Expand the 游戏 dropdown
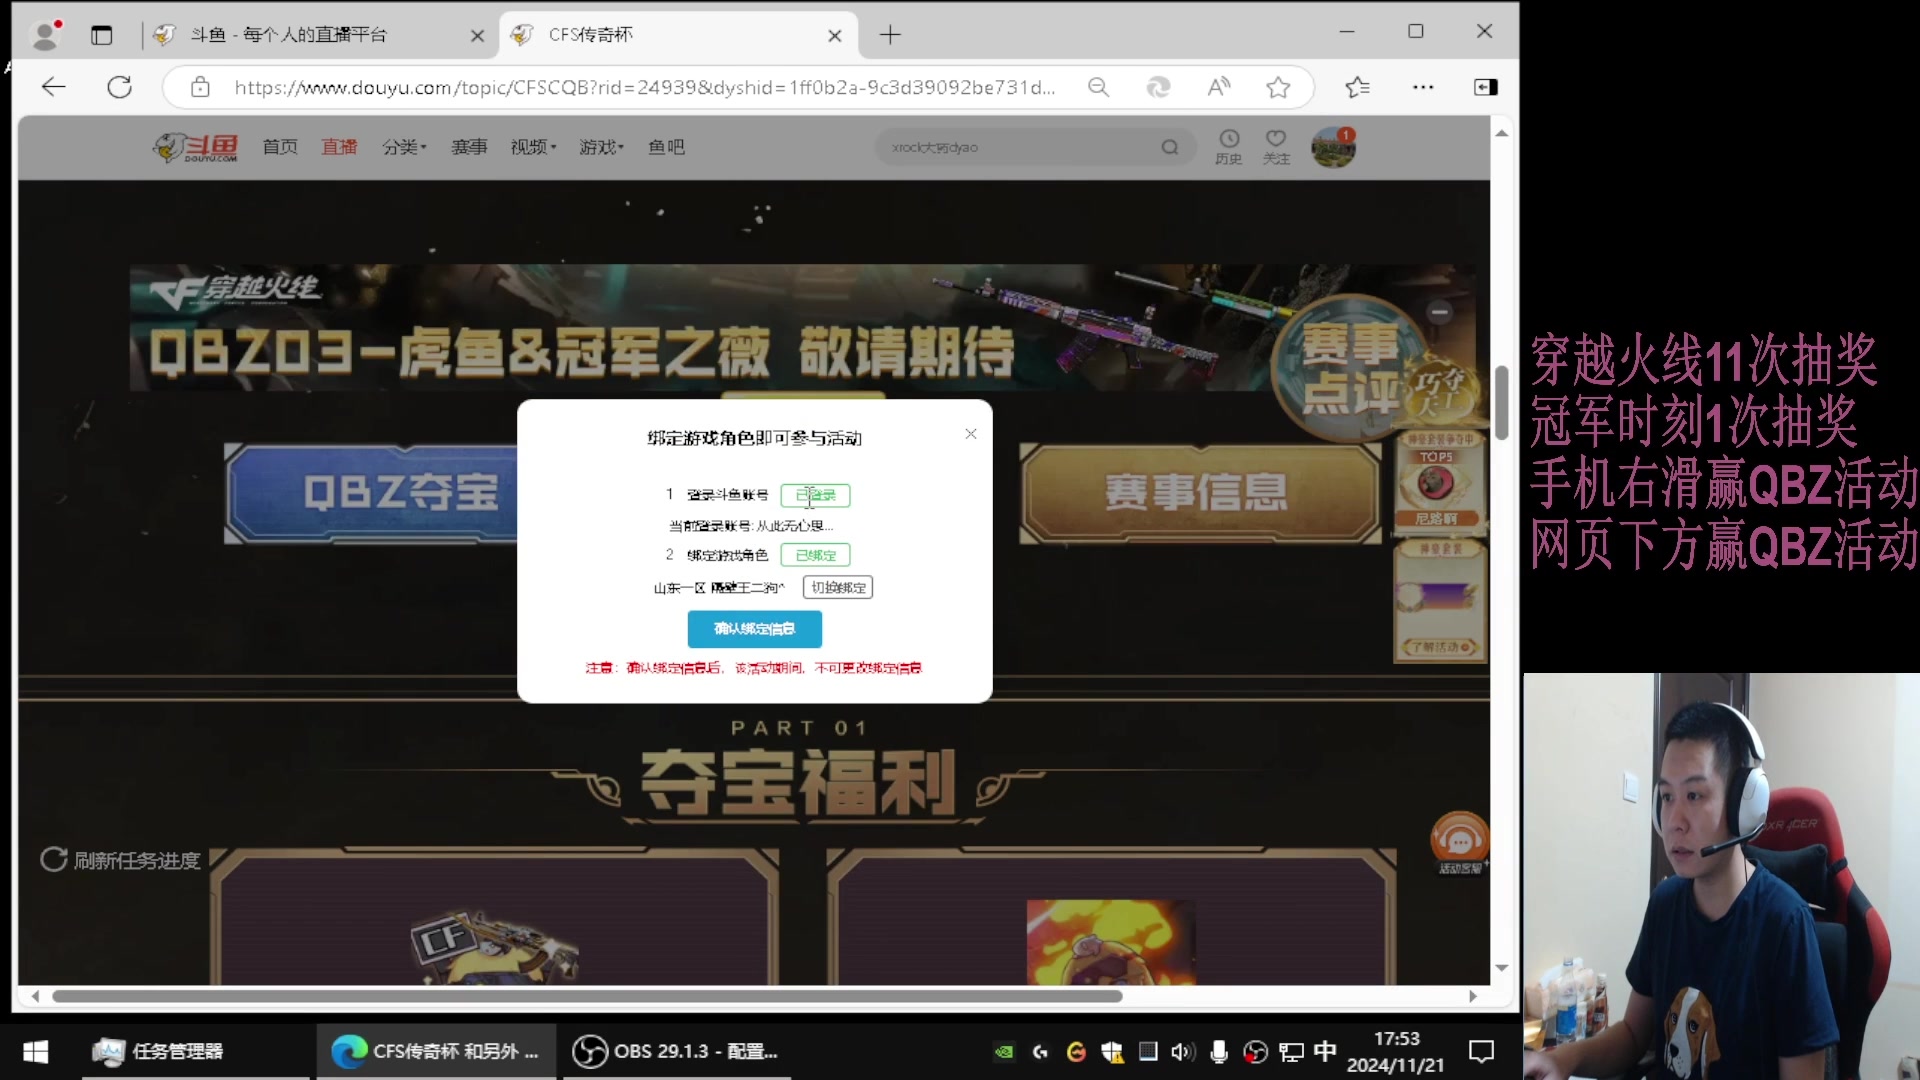Screen dimensions: 1920x1080 (601, 147)
